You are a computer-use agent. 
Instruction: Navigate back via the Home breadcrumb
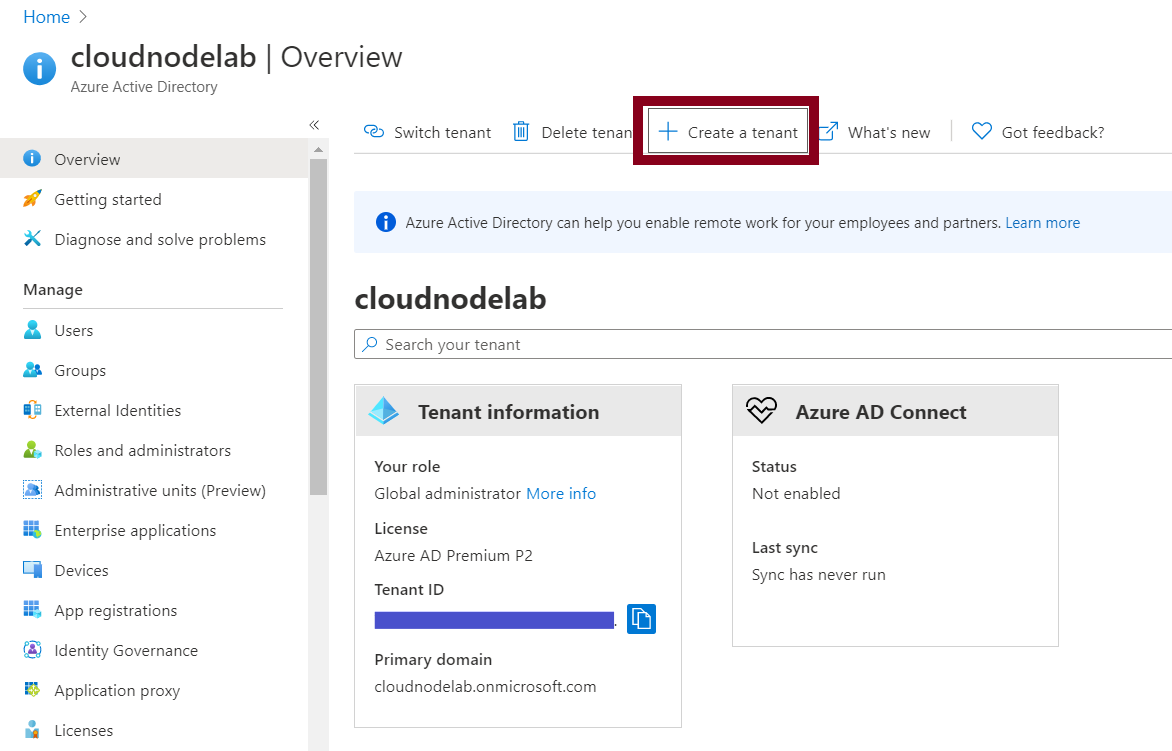click(46, 16)
